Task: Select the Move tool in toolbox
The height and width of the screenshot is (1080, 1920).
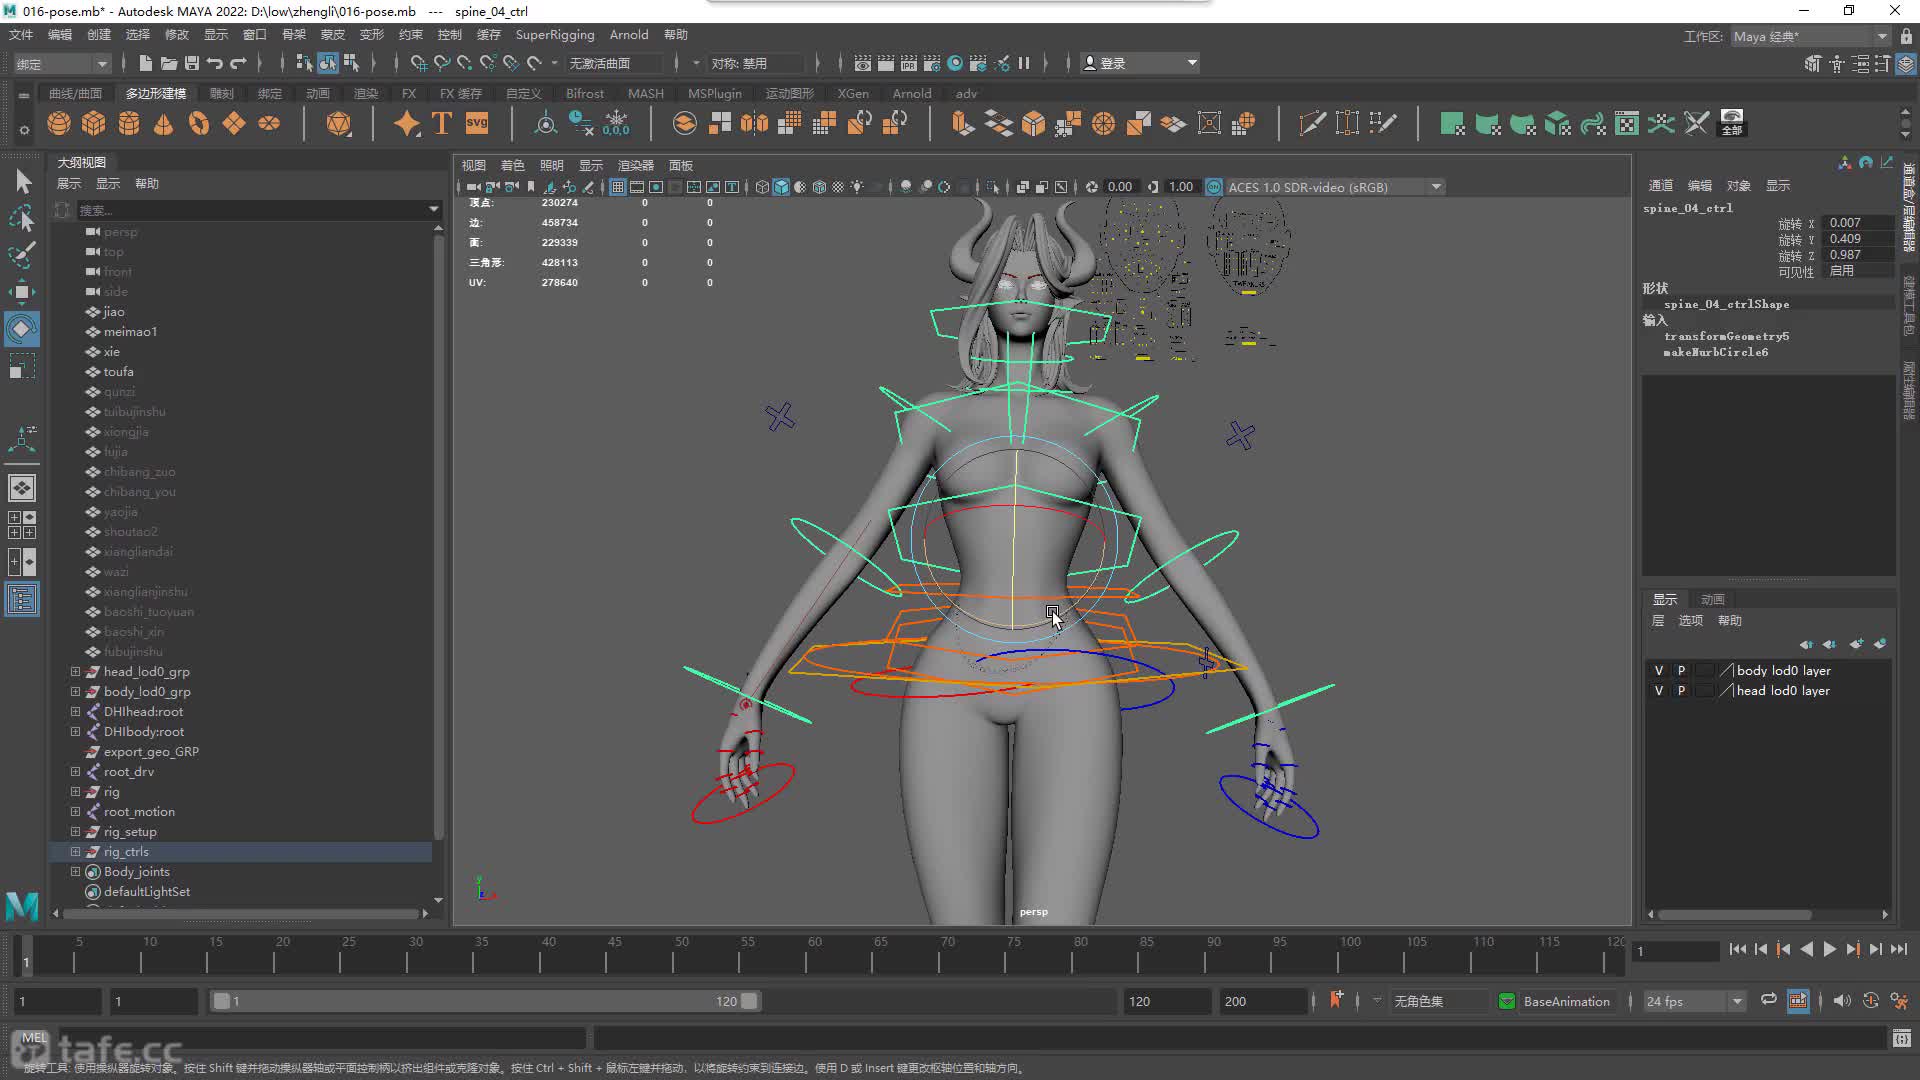Action: point(21,292)
